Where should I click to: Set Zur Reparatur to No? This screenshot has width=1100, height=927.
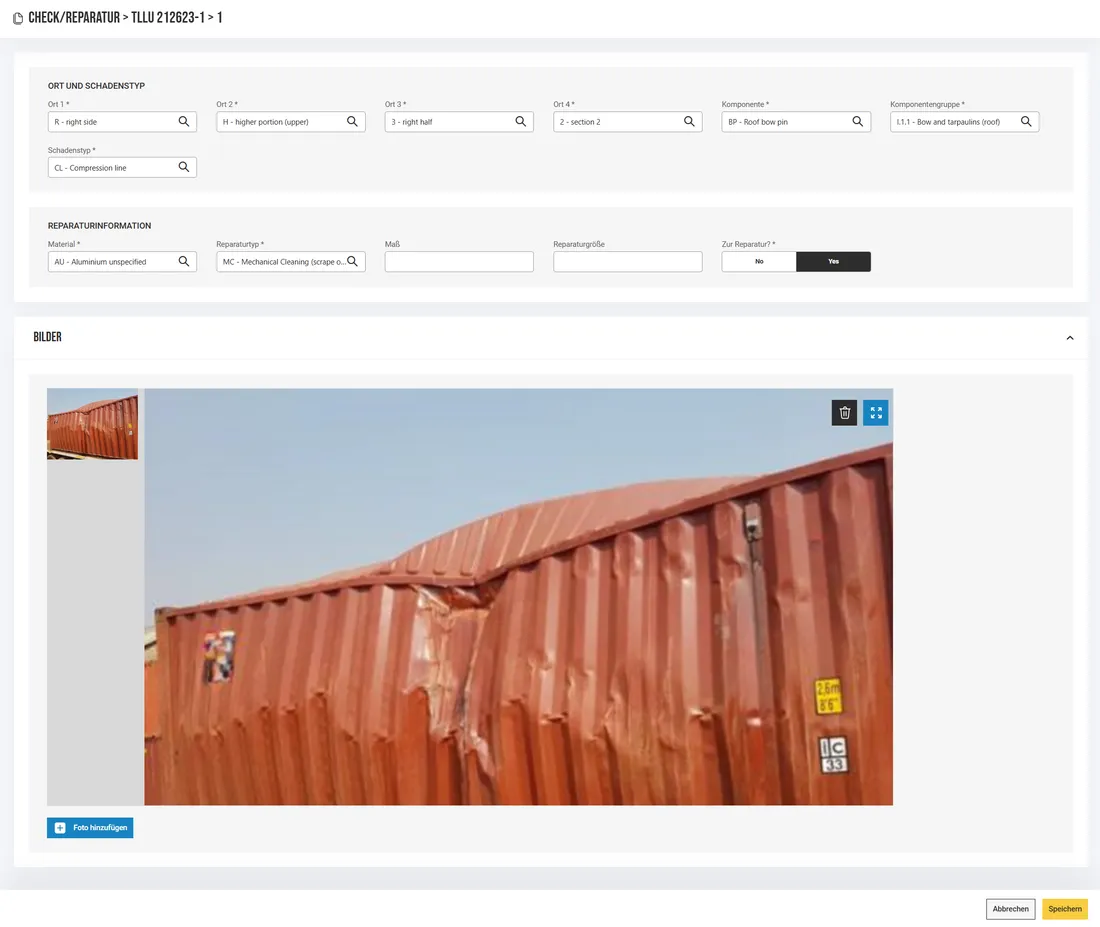click(x=759, y=262)
